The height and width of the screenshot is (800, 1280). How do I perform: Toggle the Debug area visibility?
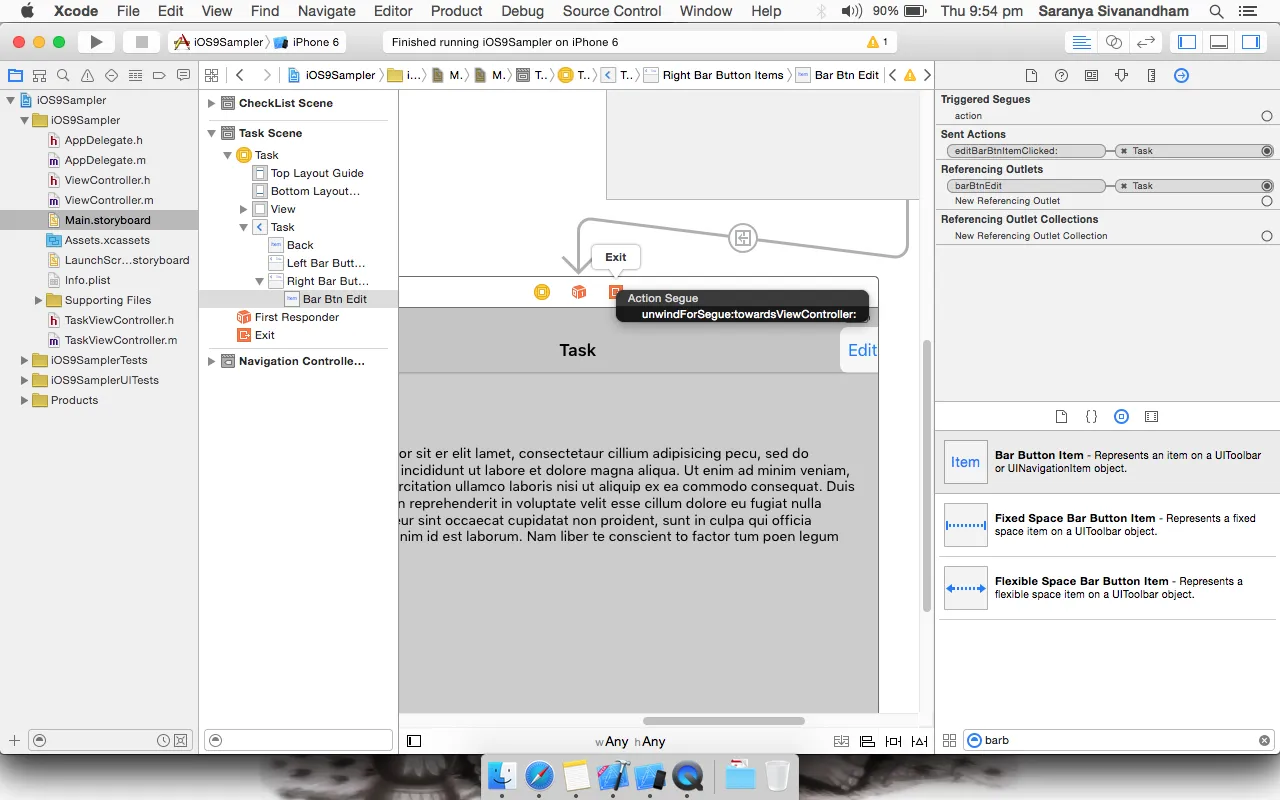tap(1219, 42)
